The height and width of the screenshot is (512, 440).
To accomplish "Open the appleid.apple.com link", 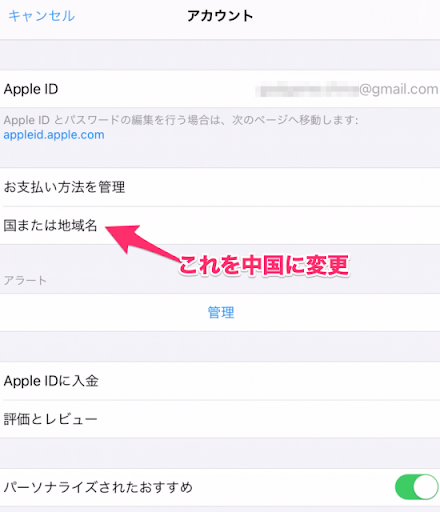I will [54, 135].
